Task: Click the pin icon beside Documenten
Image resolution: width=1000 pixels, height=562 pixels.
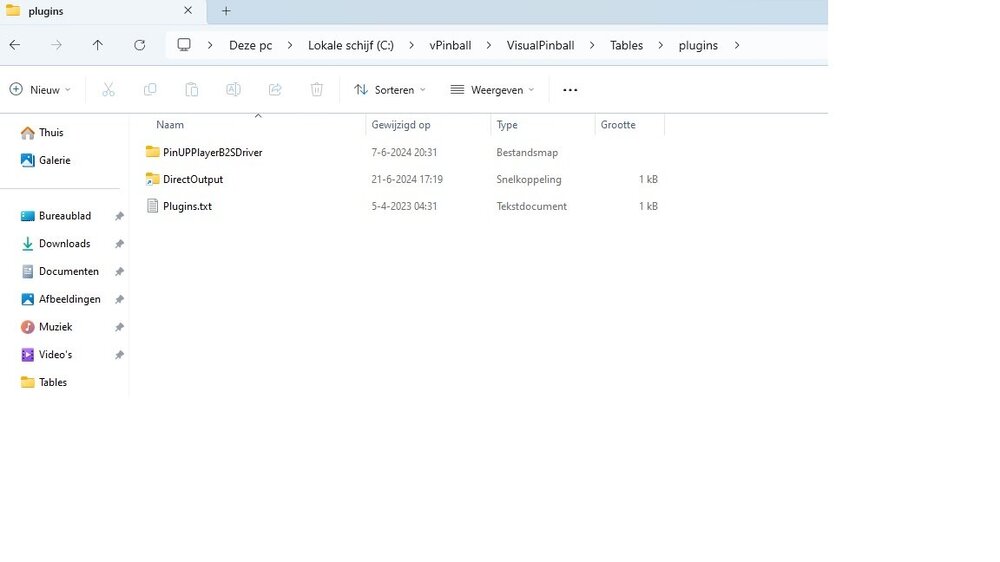Action: (x=119, y=272)
